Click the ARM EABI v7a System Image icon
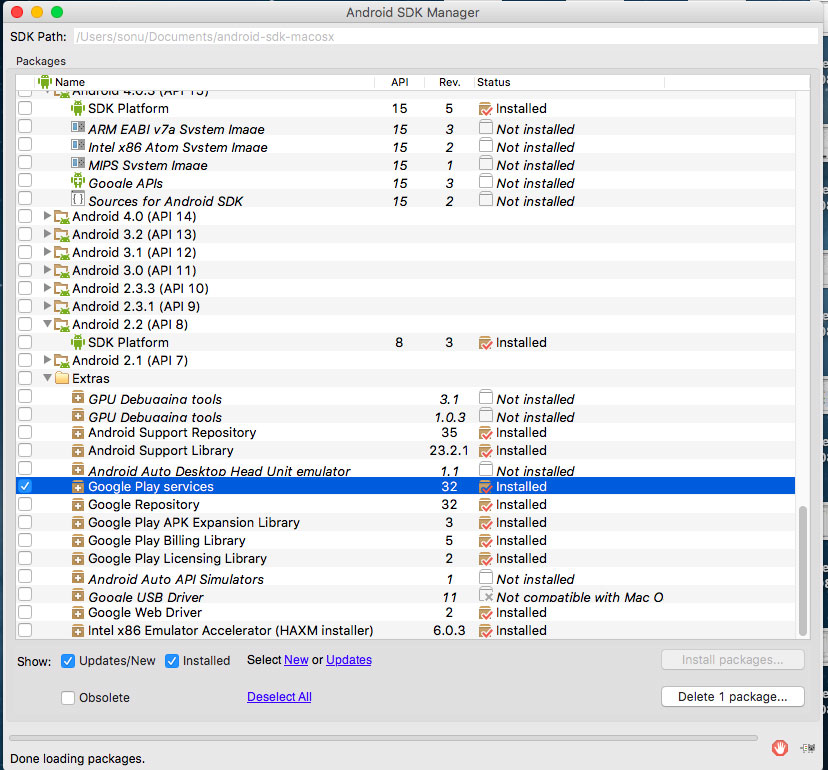 click(82, 129)
